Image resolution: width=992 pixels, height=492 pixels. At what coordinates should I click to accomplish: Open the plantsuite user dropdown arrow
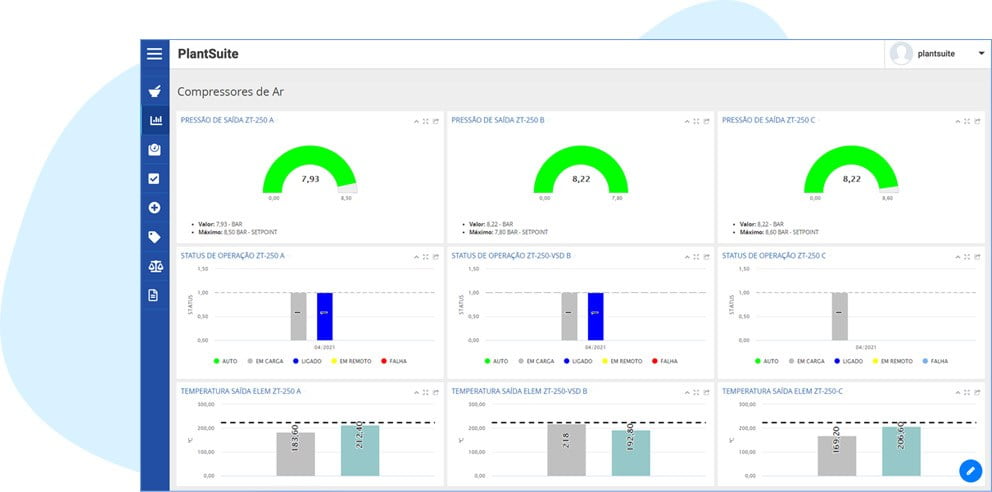pos(981,54)
